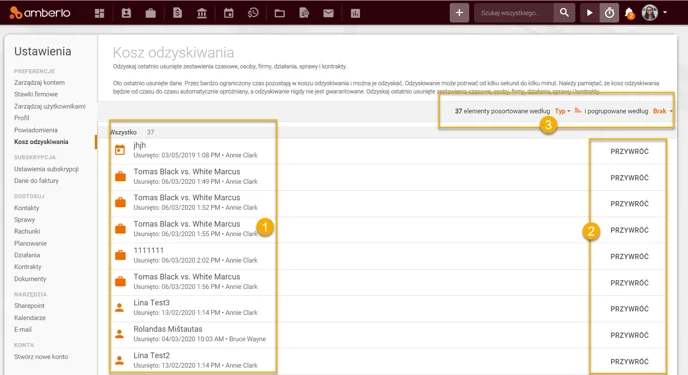
Task: Open E-mail tools link
Action: 23,329
